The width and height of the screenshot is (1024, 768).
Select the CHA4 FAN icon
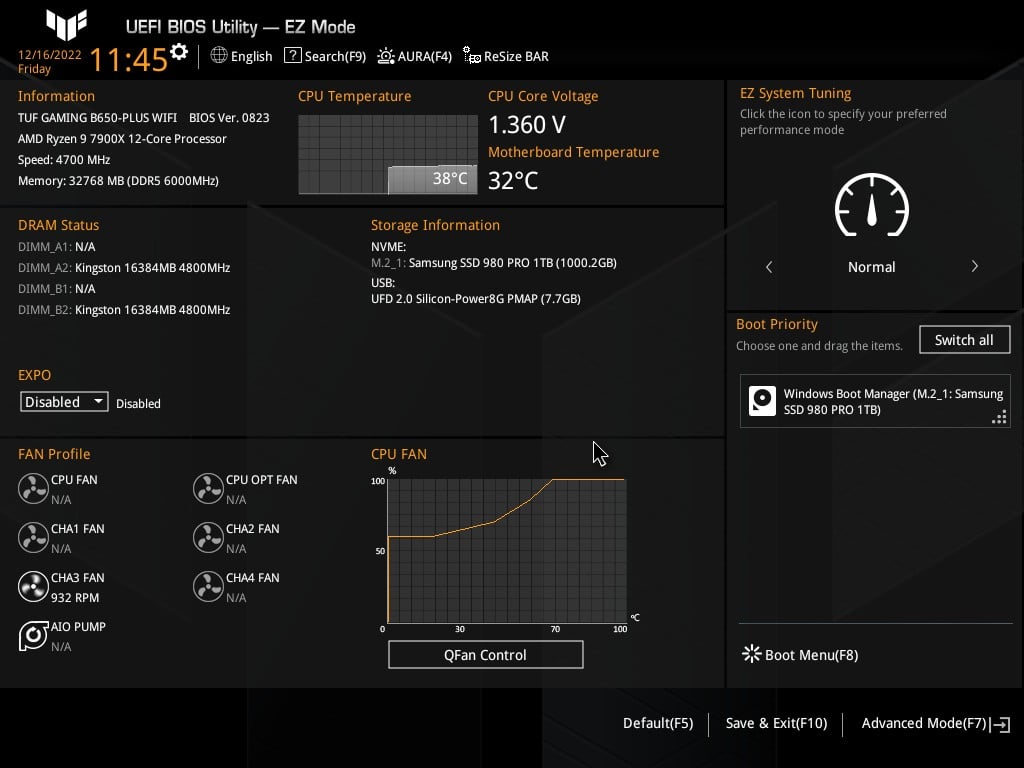click(208, 586)
